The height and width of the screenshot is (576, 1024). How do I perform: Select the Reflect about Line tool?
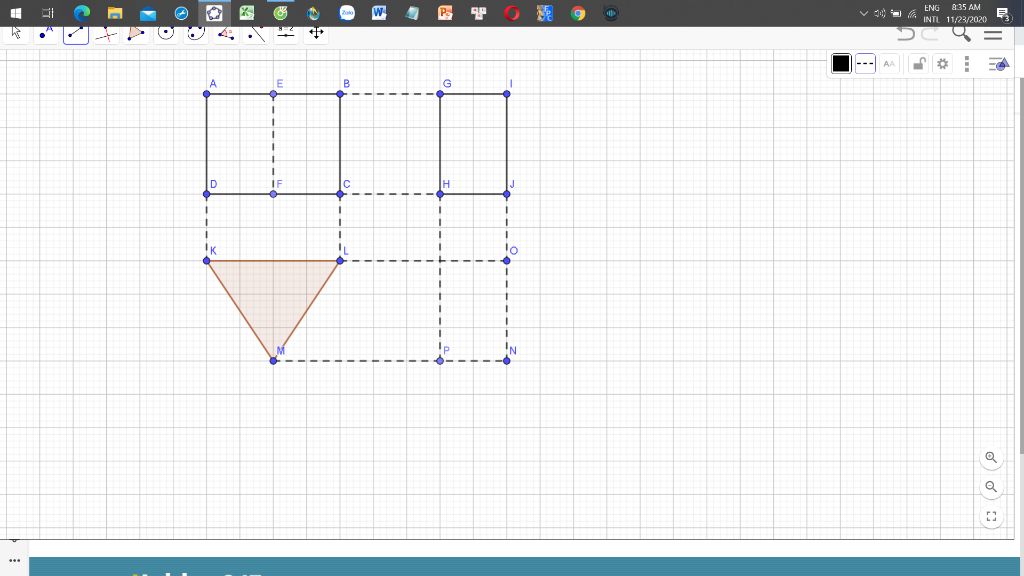(x=256, y=33)
